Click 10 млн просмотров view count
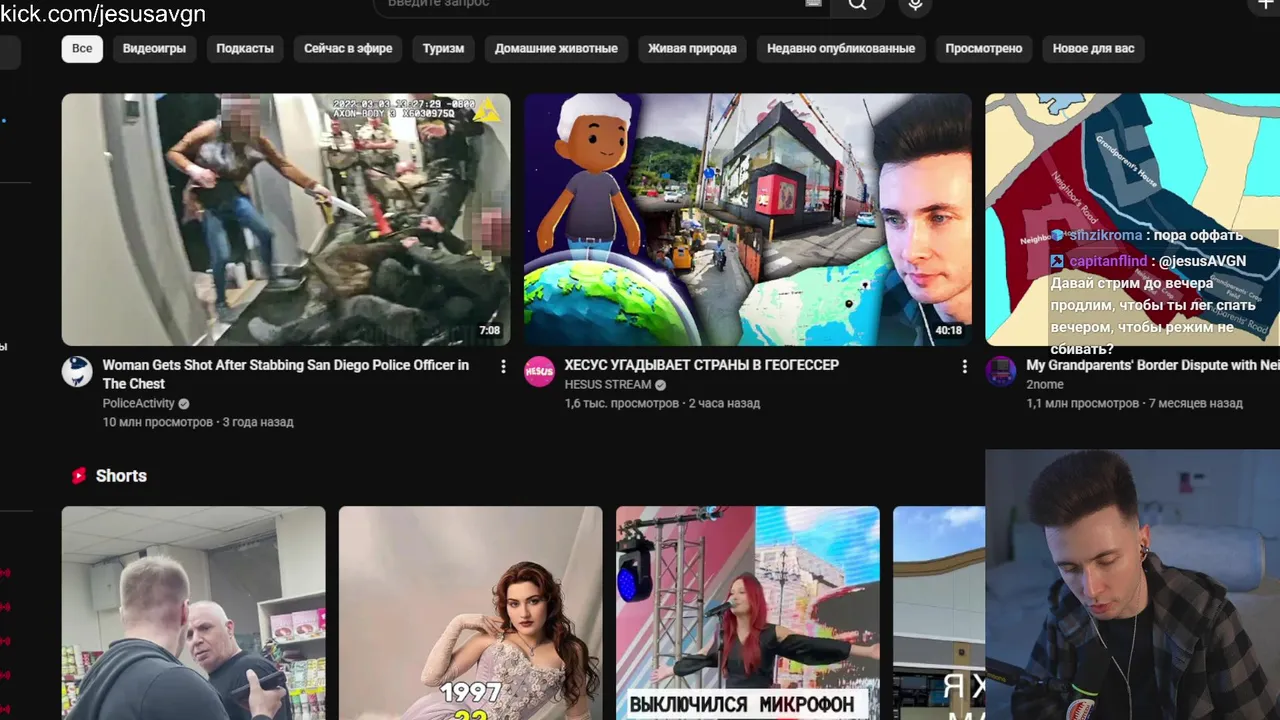 (x=158, y=422)
